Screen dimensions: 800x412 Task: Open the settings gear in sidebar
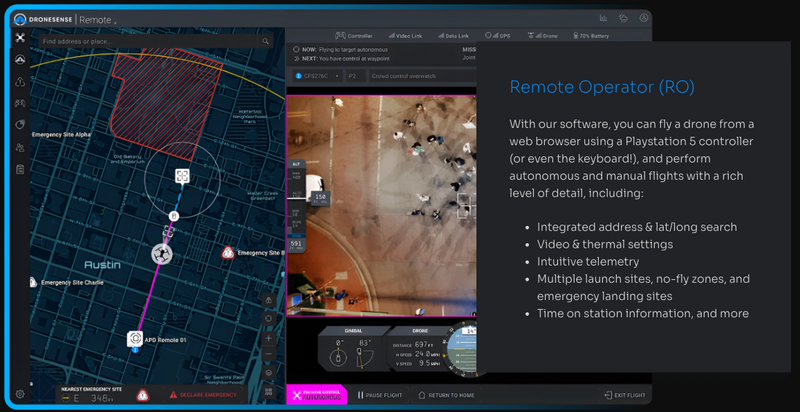click(20, 394)
